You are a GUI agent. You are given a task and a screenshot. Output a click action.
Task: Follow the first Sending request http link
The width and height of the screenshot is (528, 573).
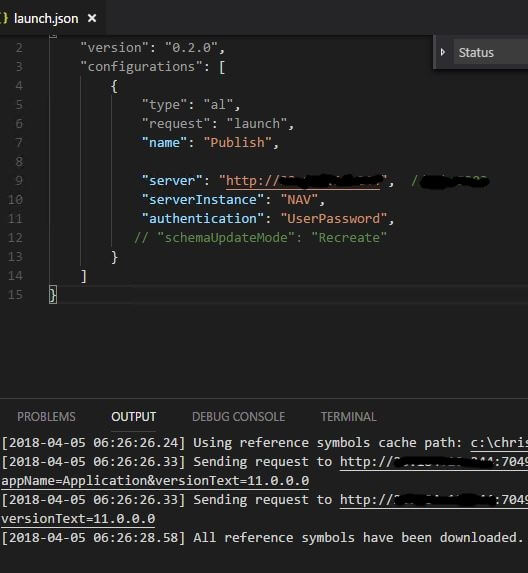click(434, 462)
